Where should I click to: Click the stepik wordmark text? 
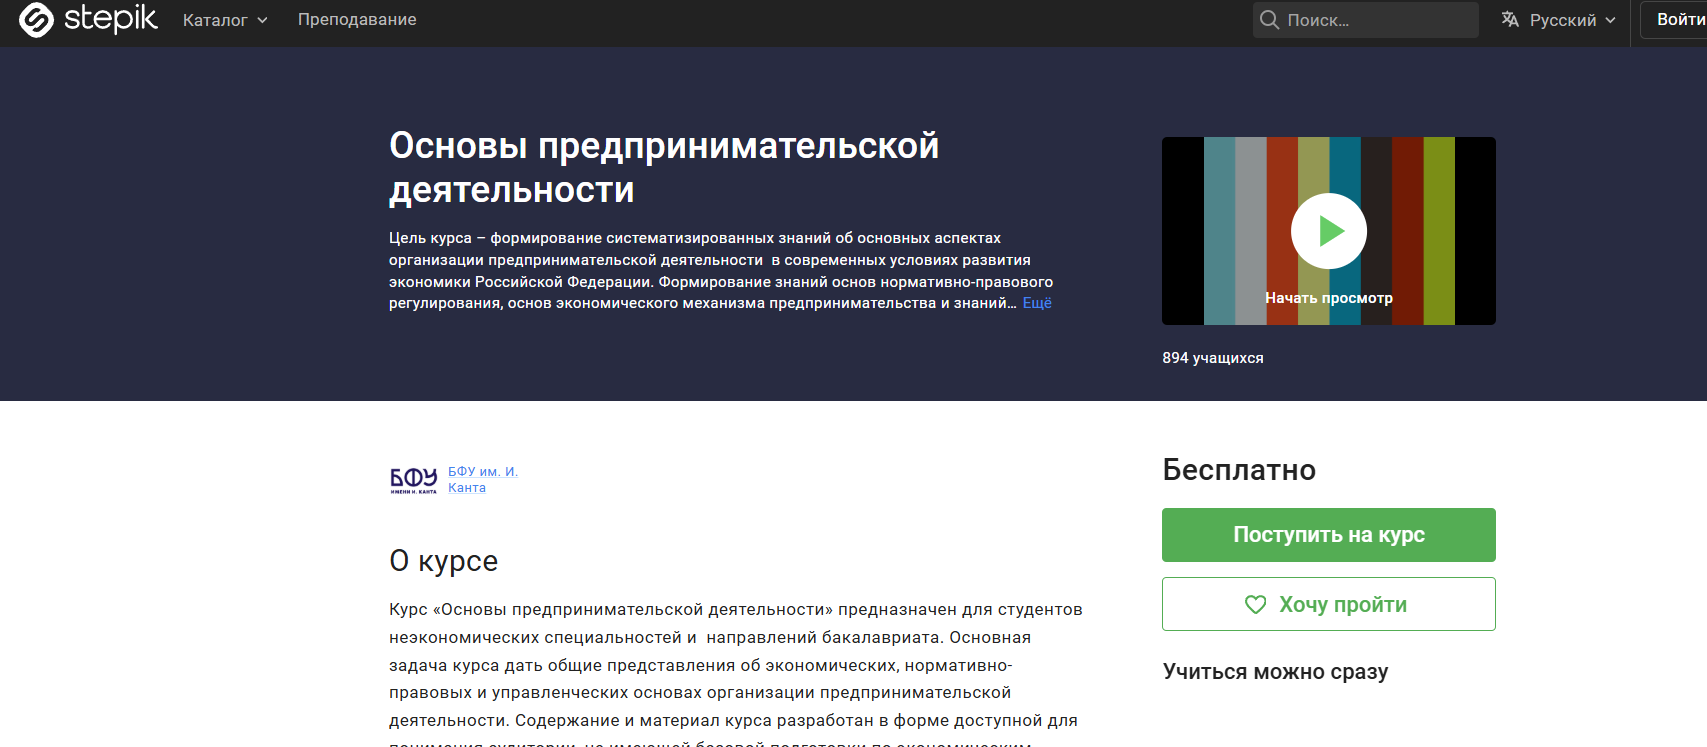coord(111,19)
